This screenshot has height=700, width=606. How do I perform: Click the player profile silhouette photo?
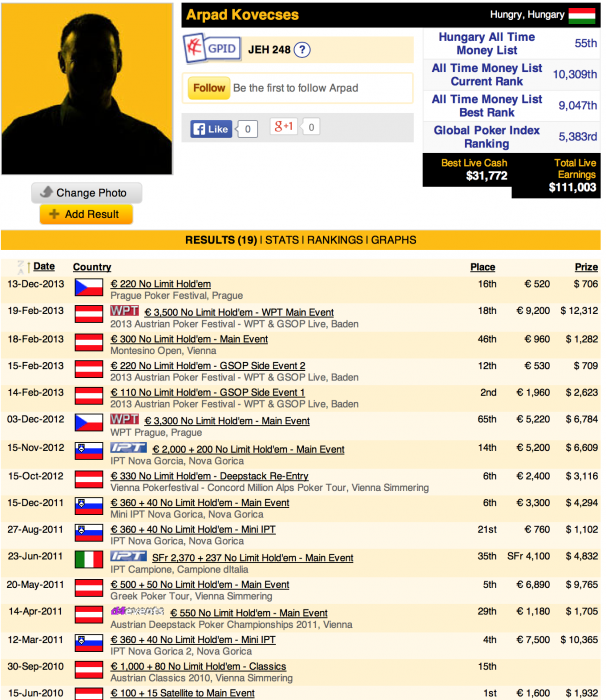point(87,88)
